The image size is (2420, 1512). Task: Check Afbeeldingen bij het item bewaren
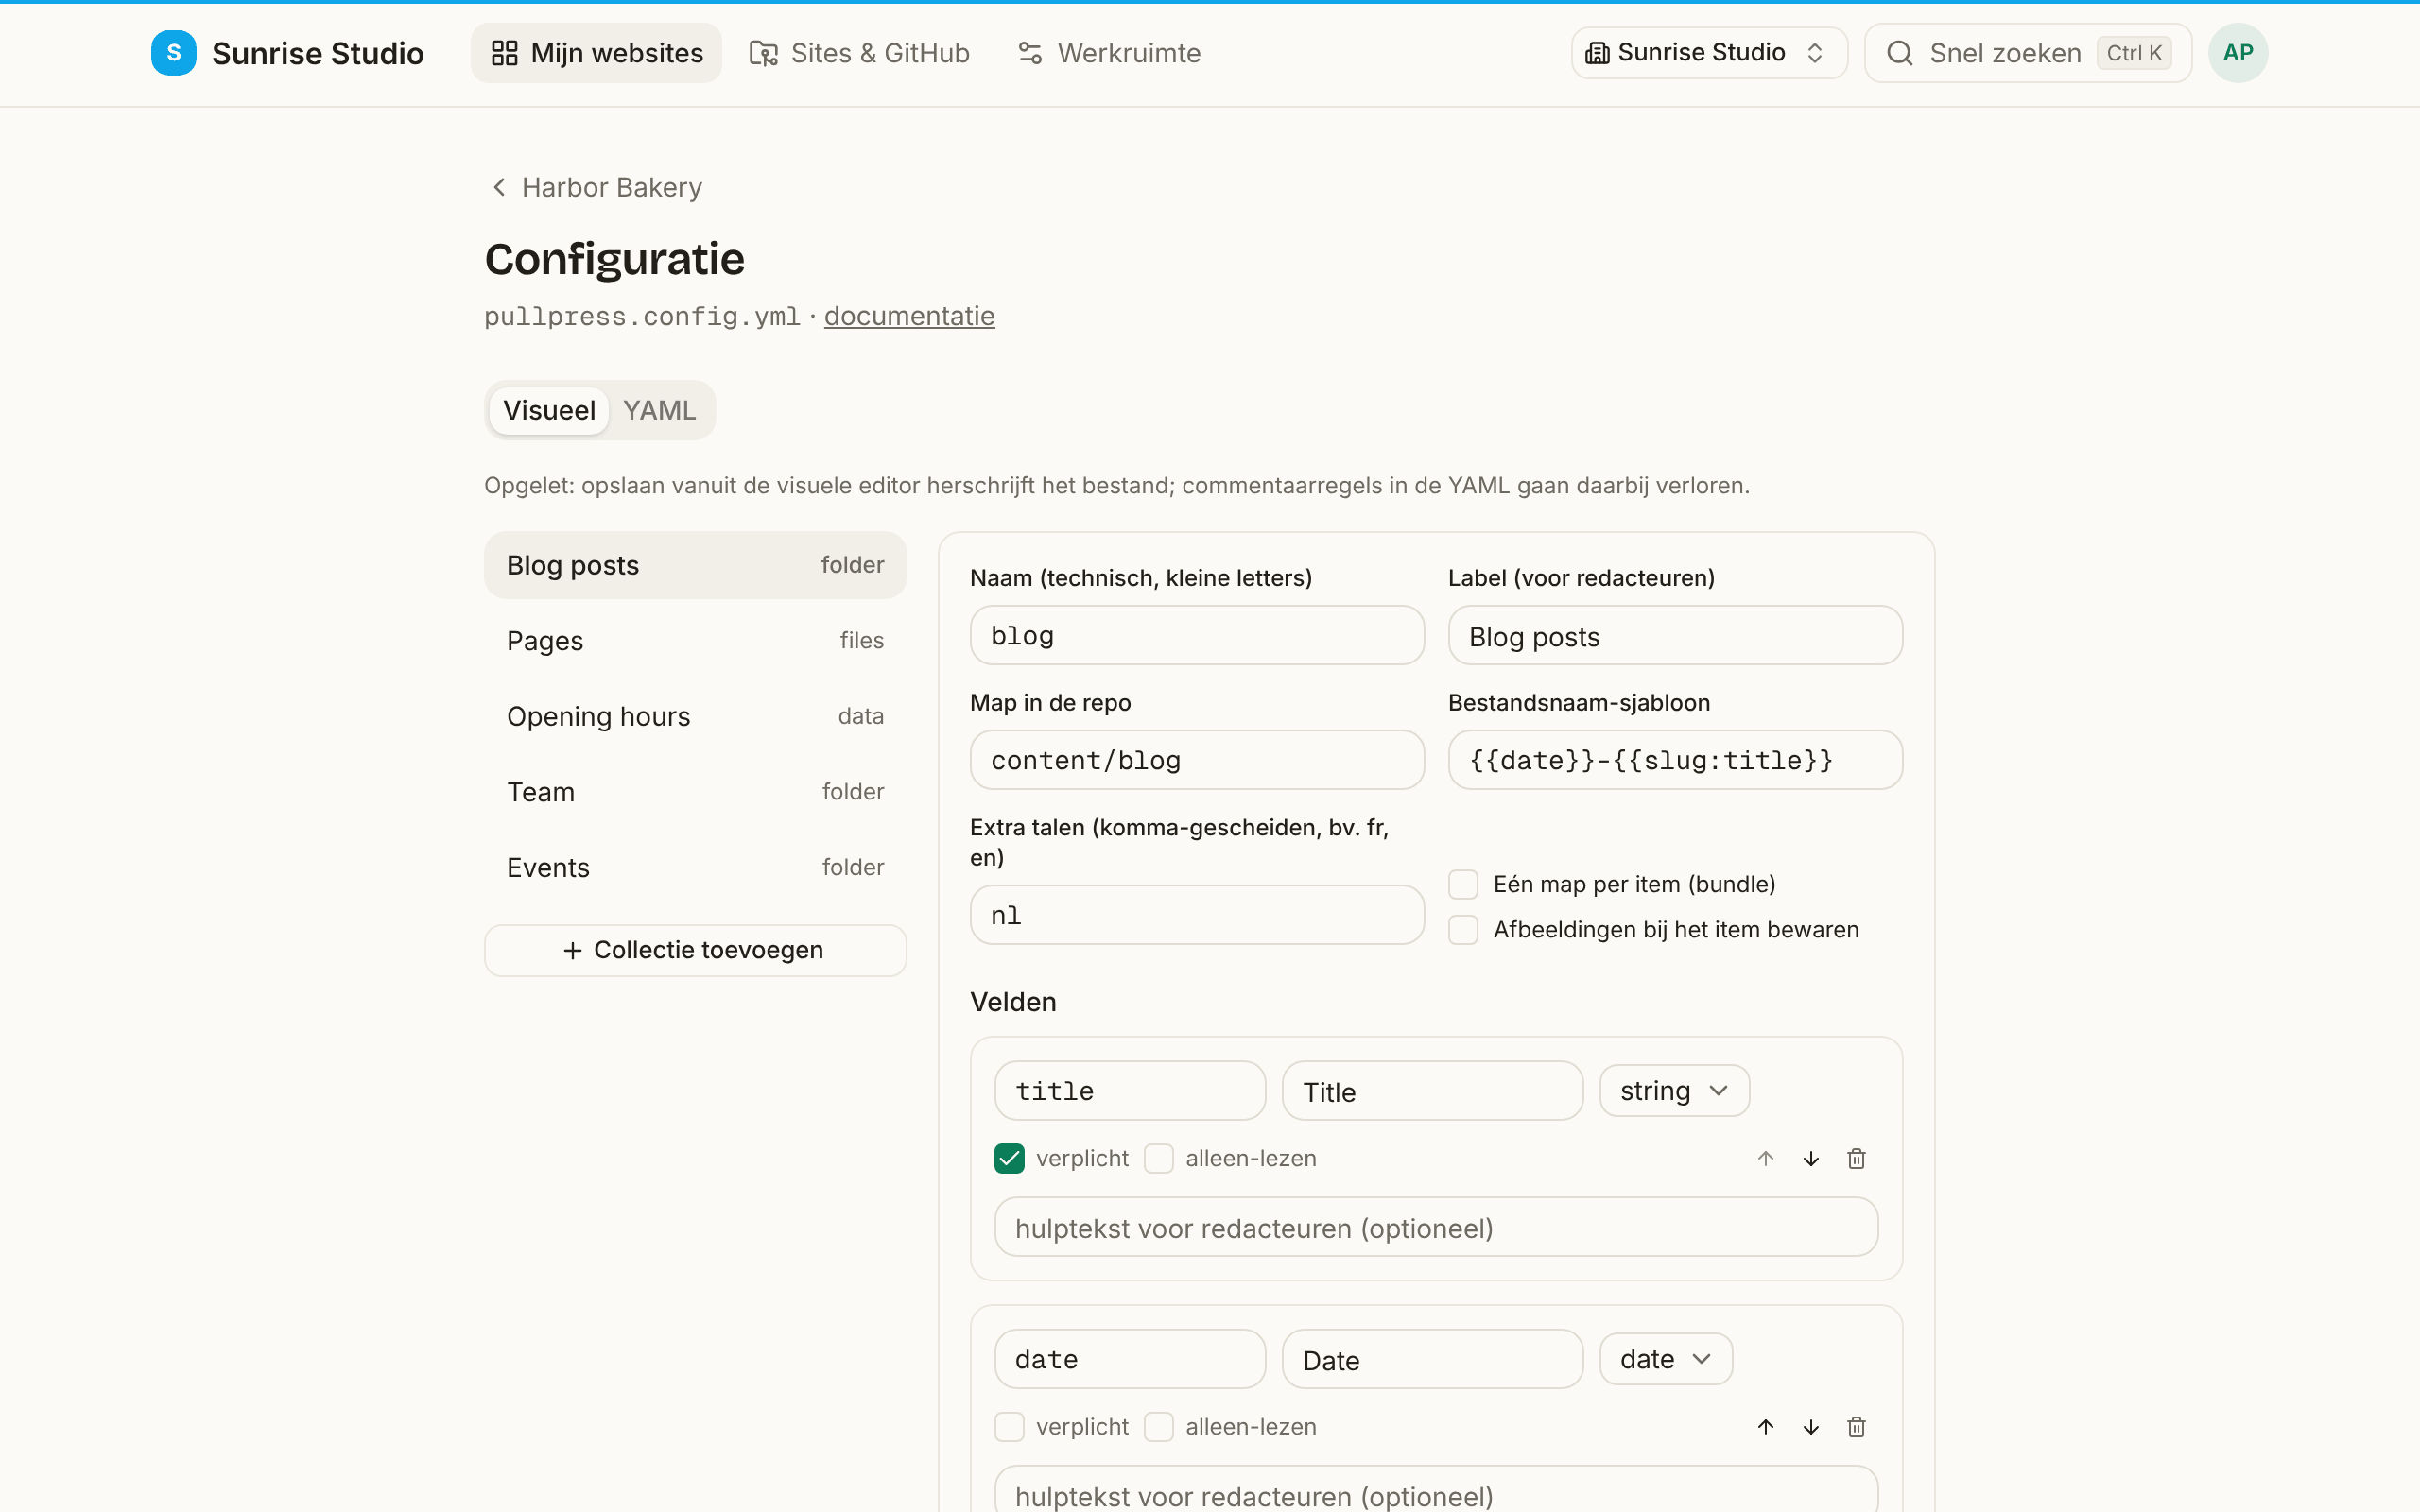pyautogui.click(x=1463, y=929)
